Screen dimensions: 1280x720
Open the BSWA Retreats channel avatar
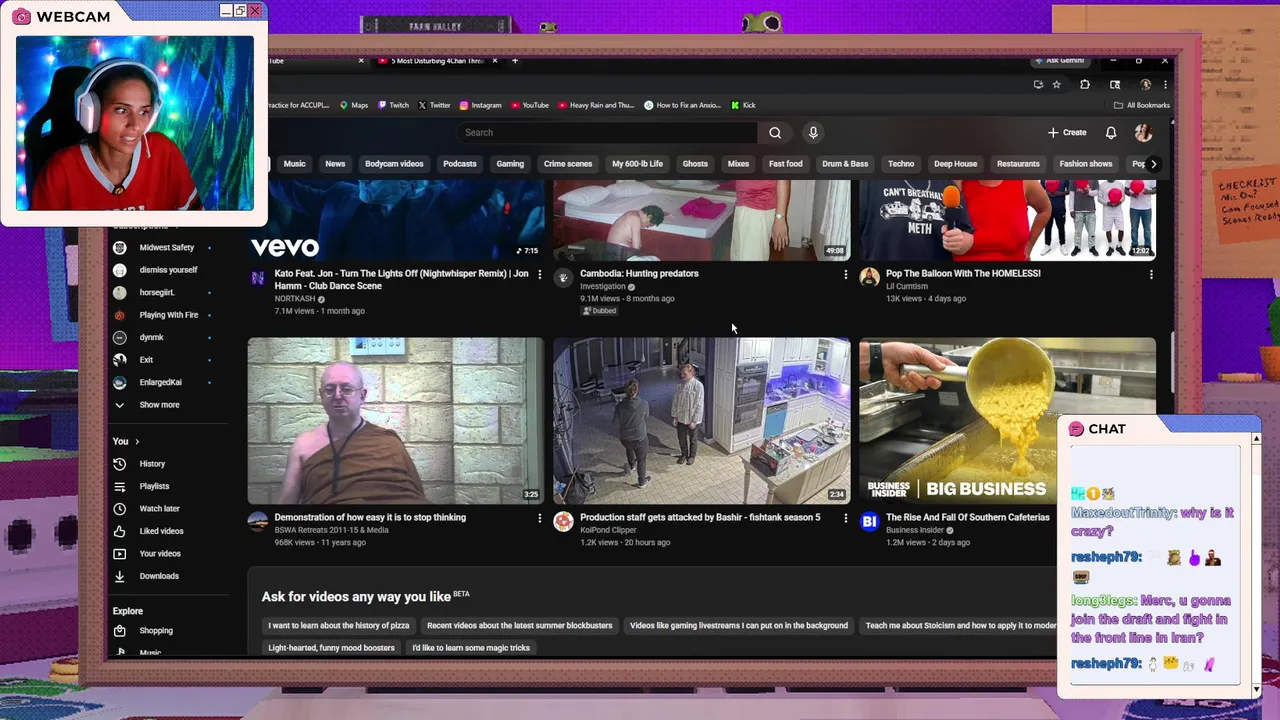tap(258, 522)
